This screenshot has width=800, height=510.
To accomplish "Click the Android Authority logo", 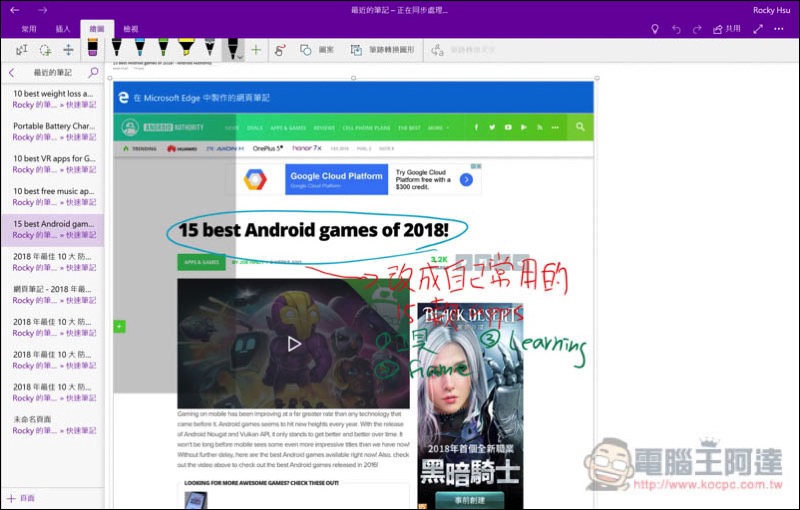I will (162, 127).
